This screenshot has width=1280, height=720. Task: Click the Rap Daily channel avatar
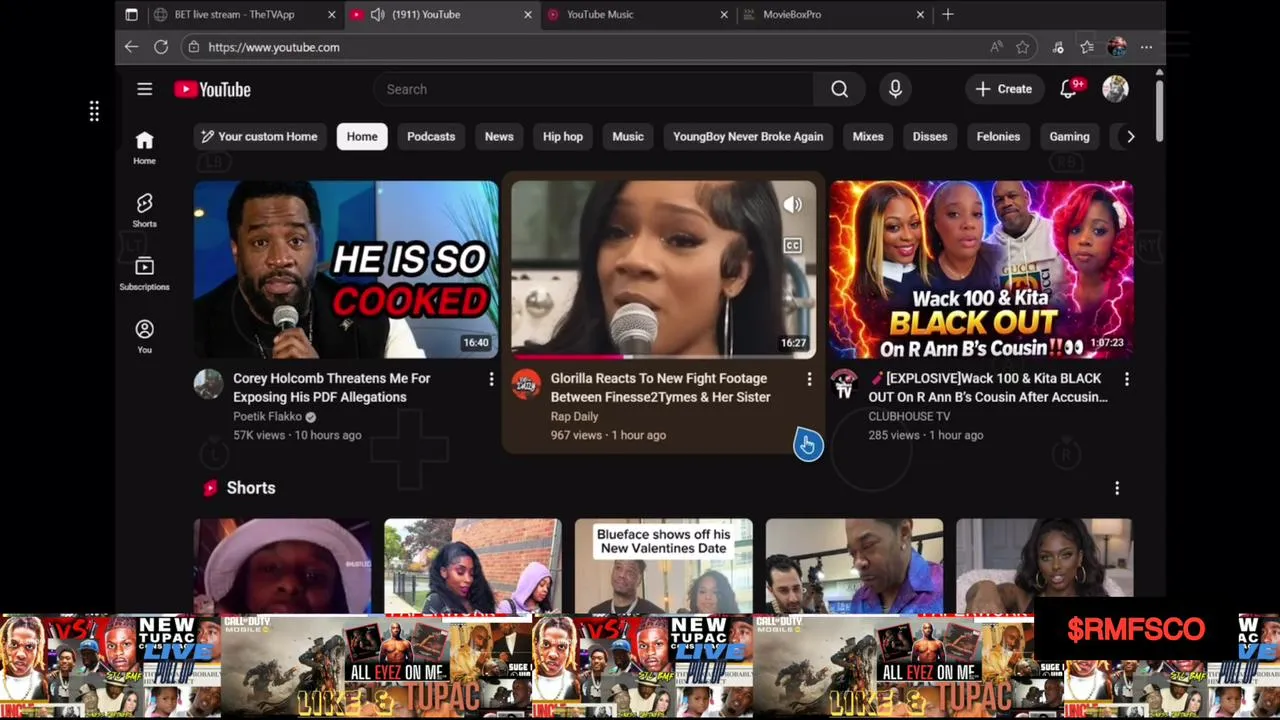coord(526,384)
